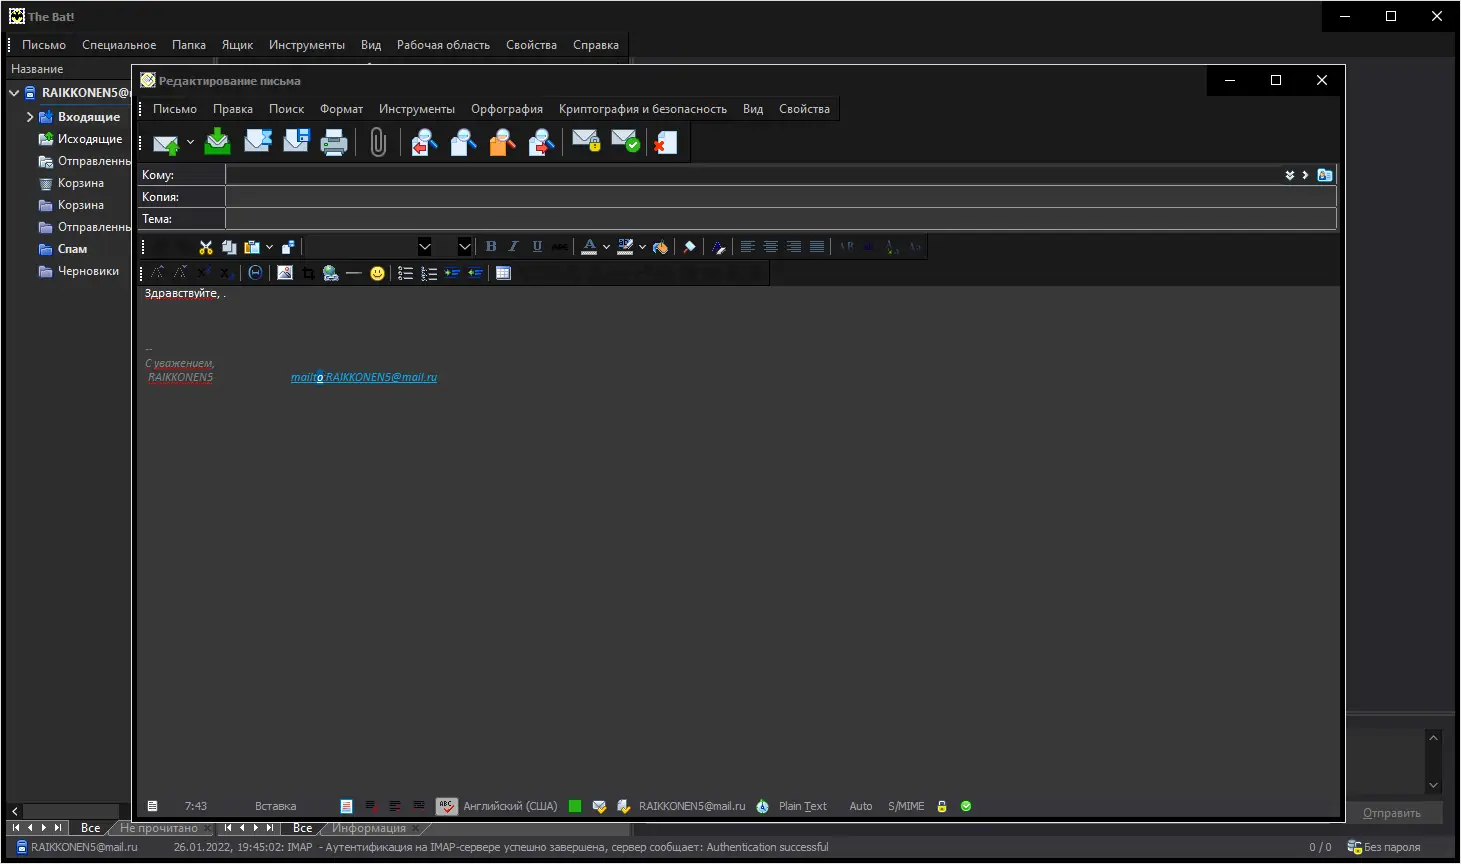Click the search-with-red-left-arrow icon
Screen dimensions: 1461x864
424,143
